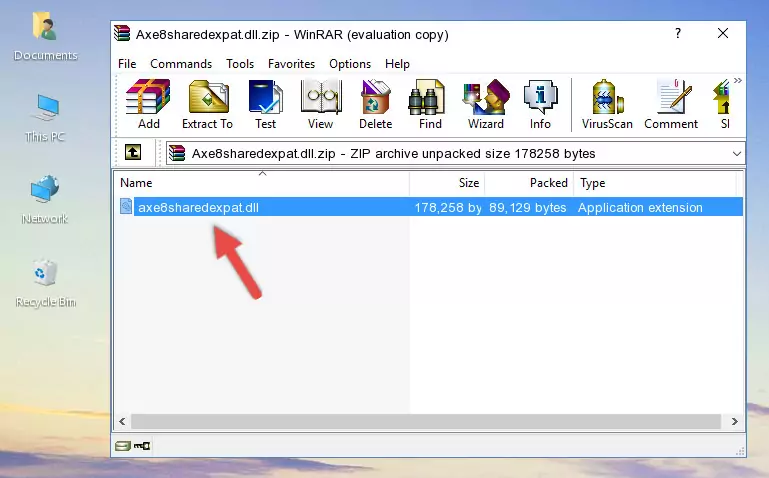Run the VirusScan toolbar icon
Screen dimensions: 769x478
[x=607, y=104]
